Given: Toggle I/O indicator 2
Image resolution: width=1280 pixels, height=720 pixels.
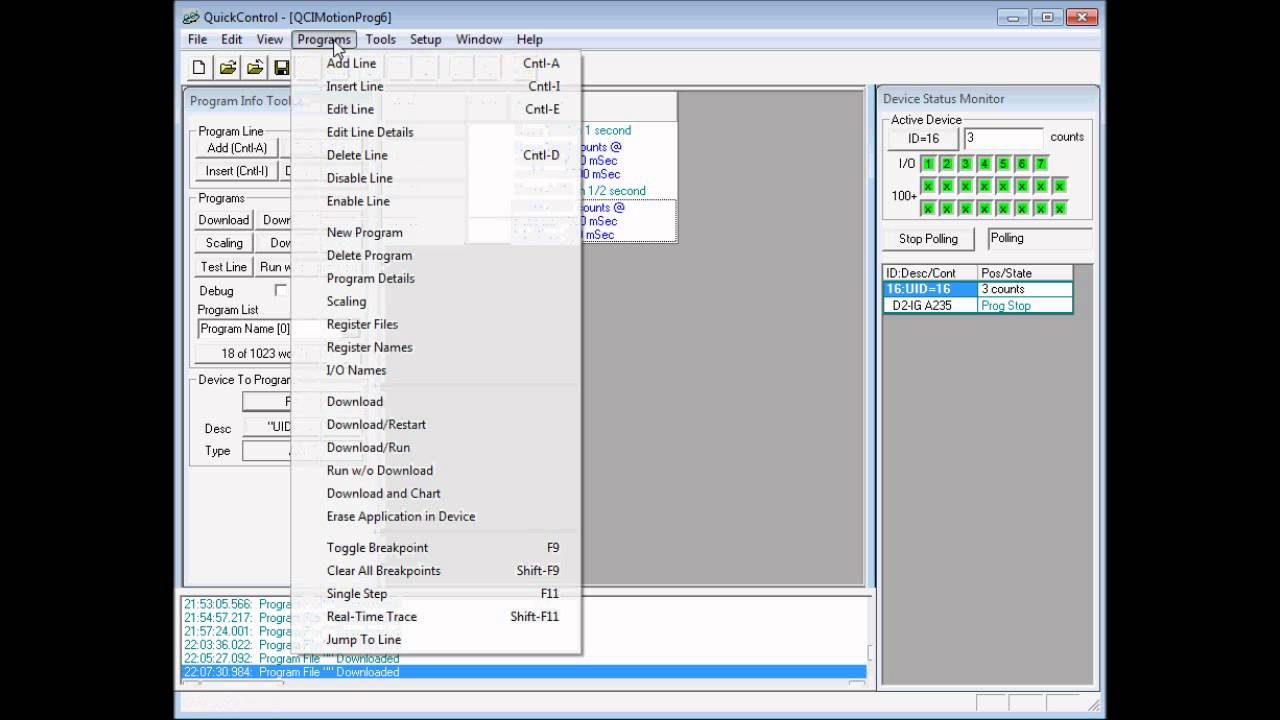Looking at the screenshot, I should point(947,164).
